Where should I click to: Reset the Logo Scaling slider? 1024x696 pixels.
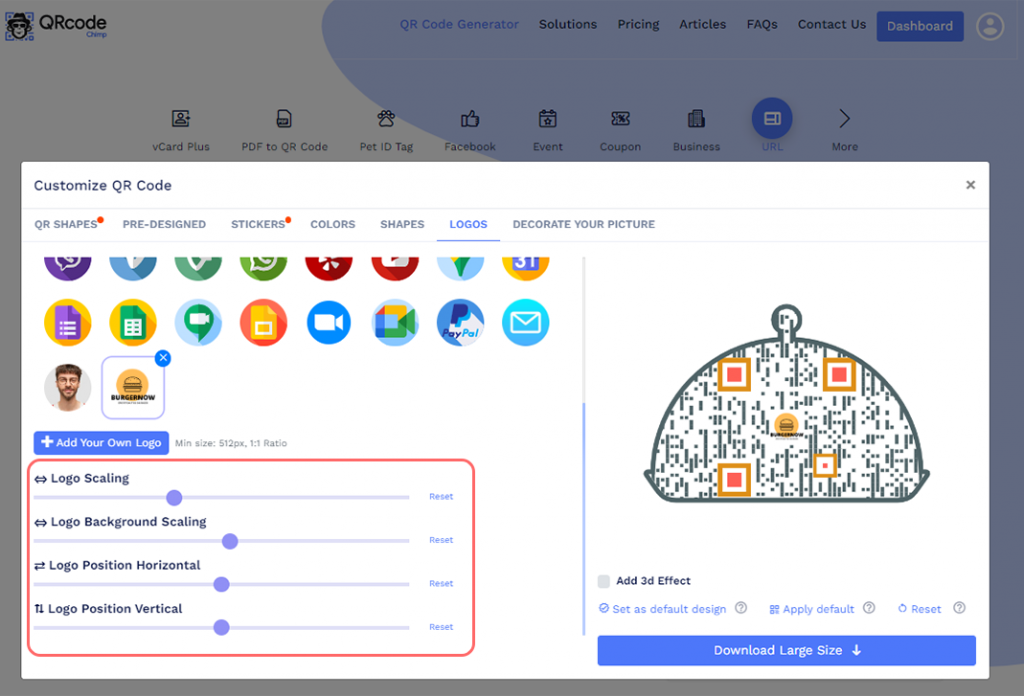pyautogui.click(x=441, y=497)
